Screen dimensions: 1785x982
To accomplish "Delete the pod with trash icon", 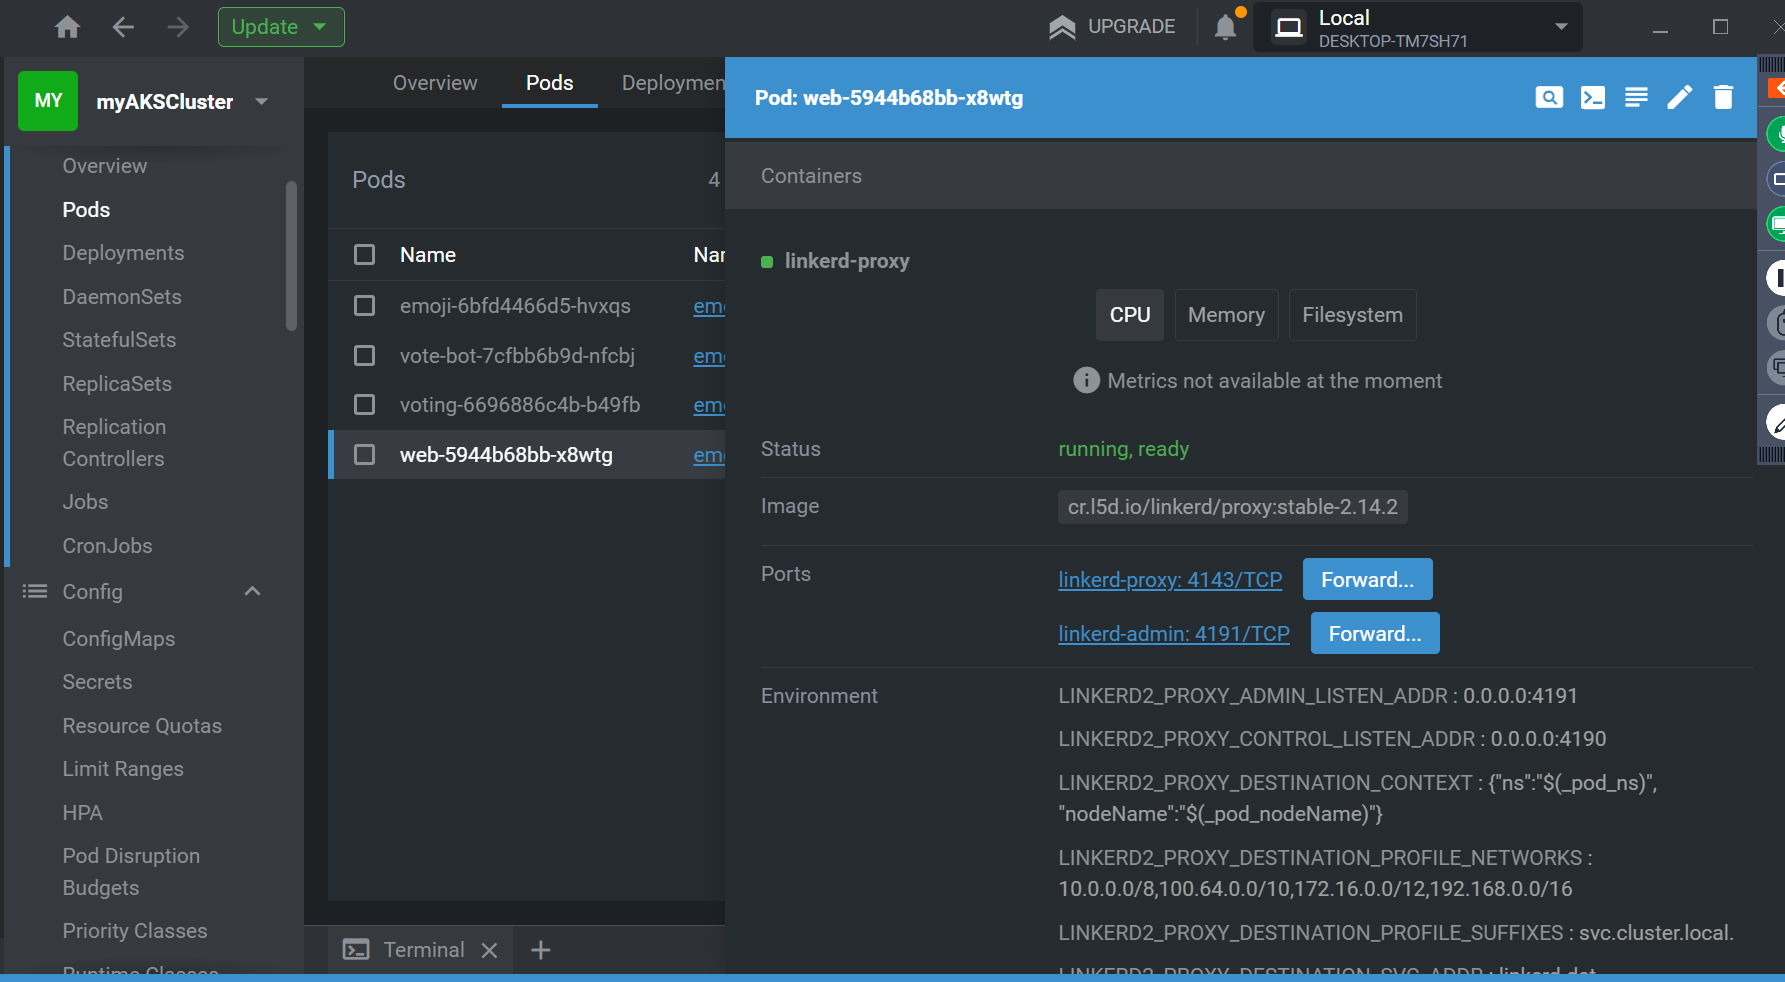I will (1723, 97).
